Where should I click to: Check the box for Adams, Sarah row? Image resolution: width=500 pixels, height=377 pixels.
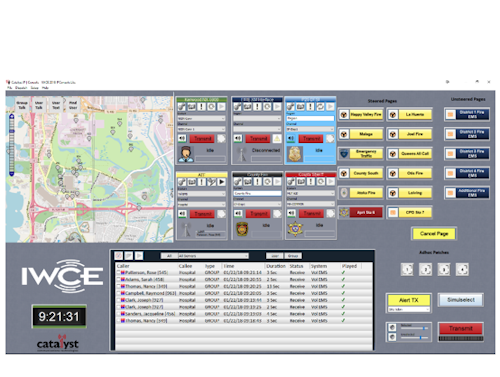118,279
